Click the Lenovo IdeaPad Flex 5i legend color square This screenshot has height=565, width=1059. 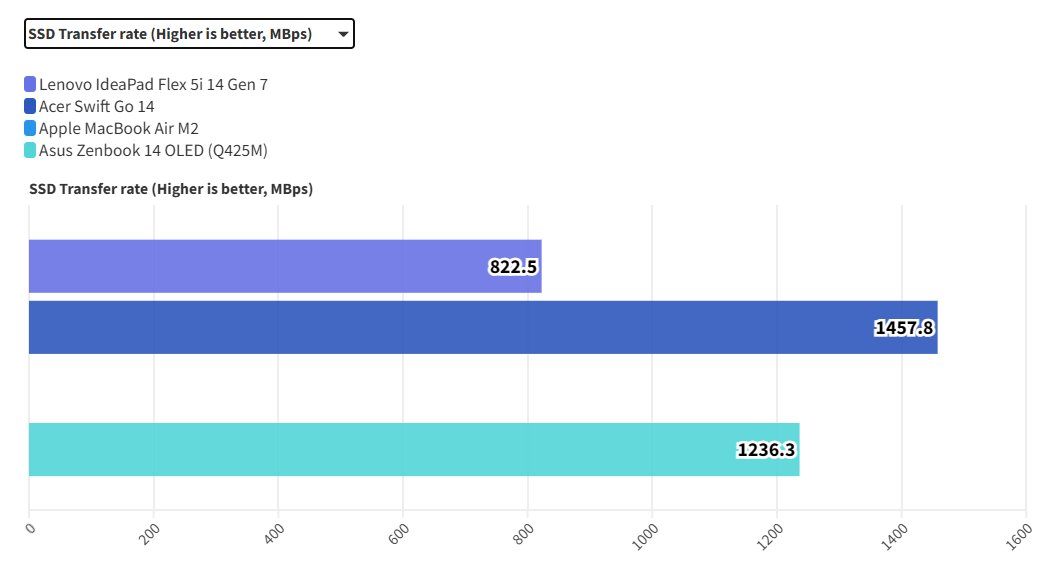tap(30, 85)
